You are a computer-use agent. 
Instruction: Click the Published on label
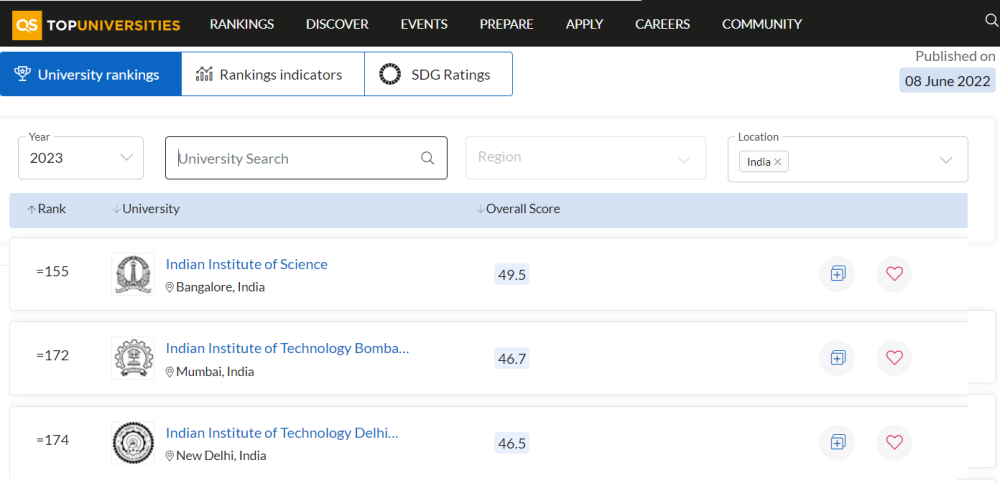coord(955,56)
